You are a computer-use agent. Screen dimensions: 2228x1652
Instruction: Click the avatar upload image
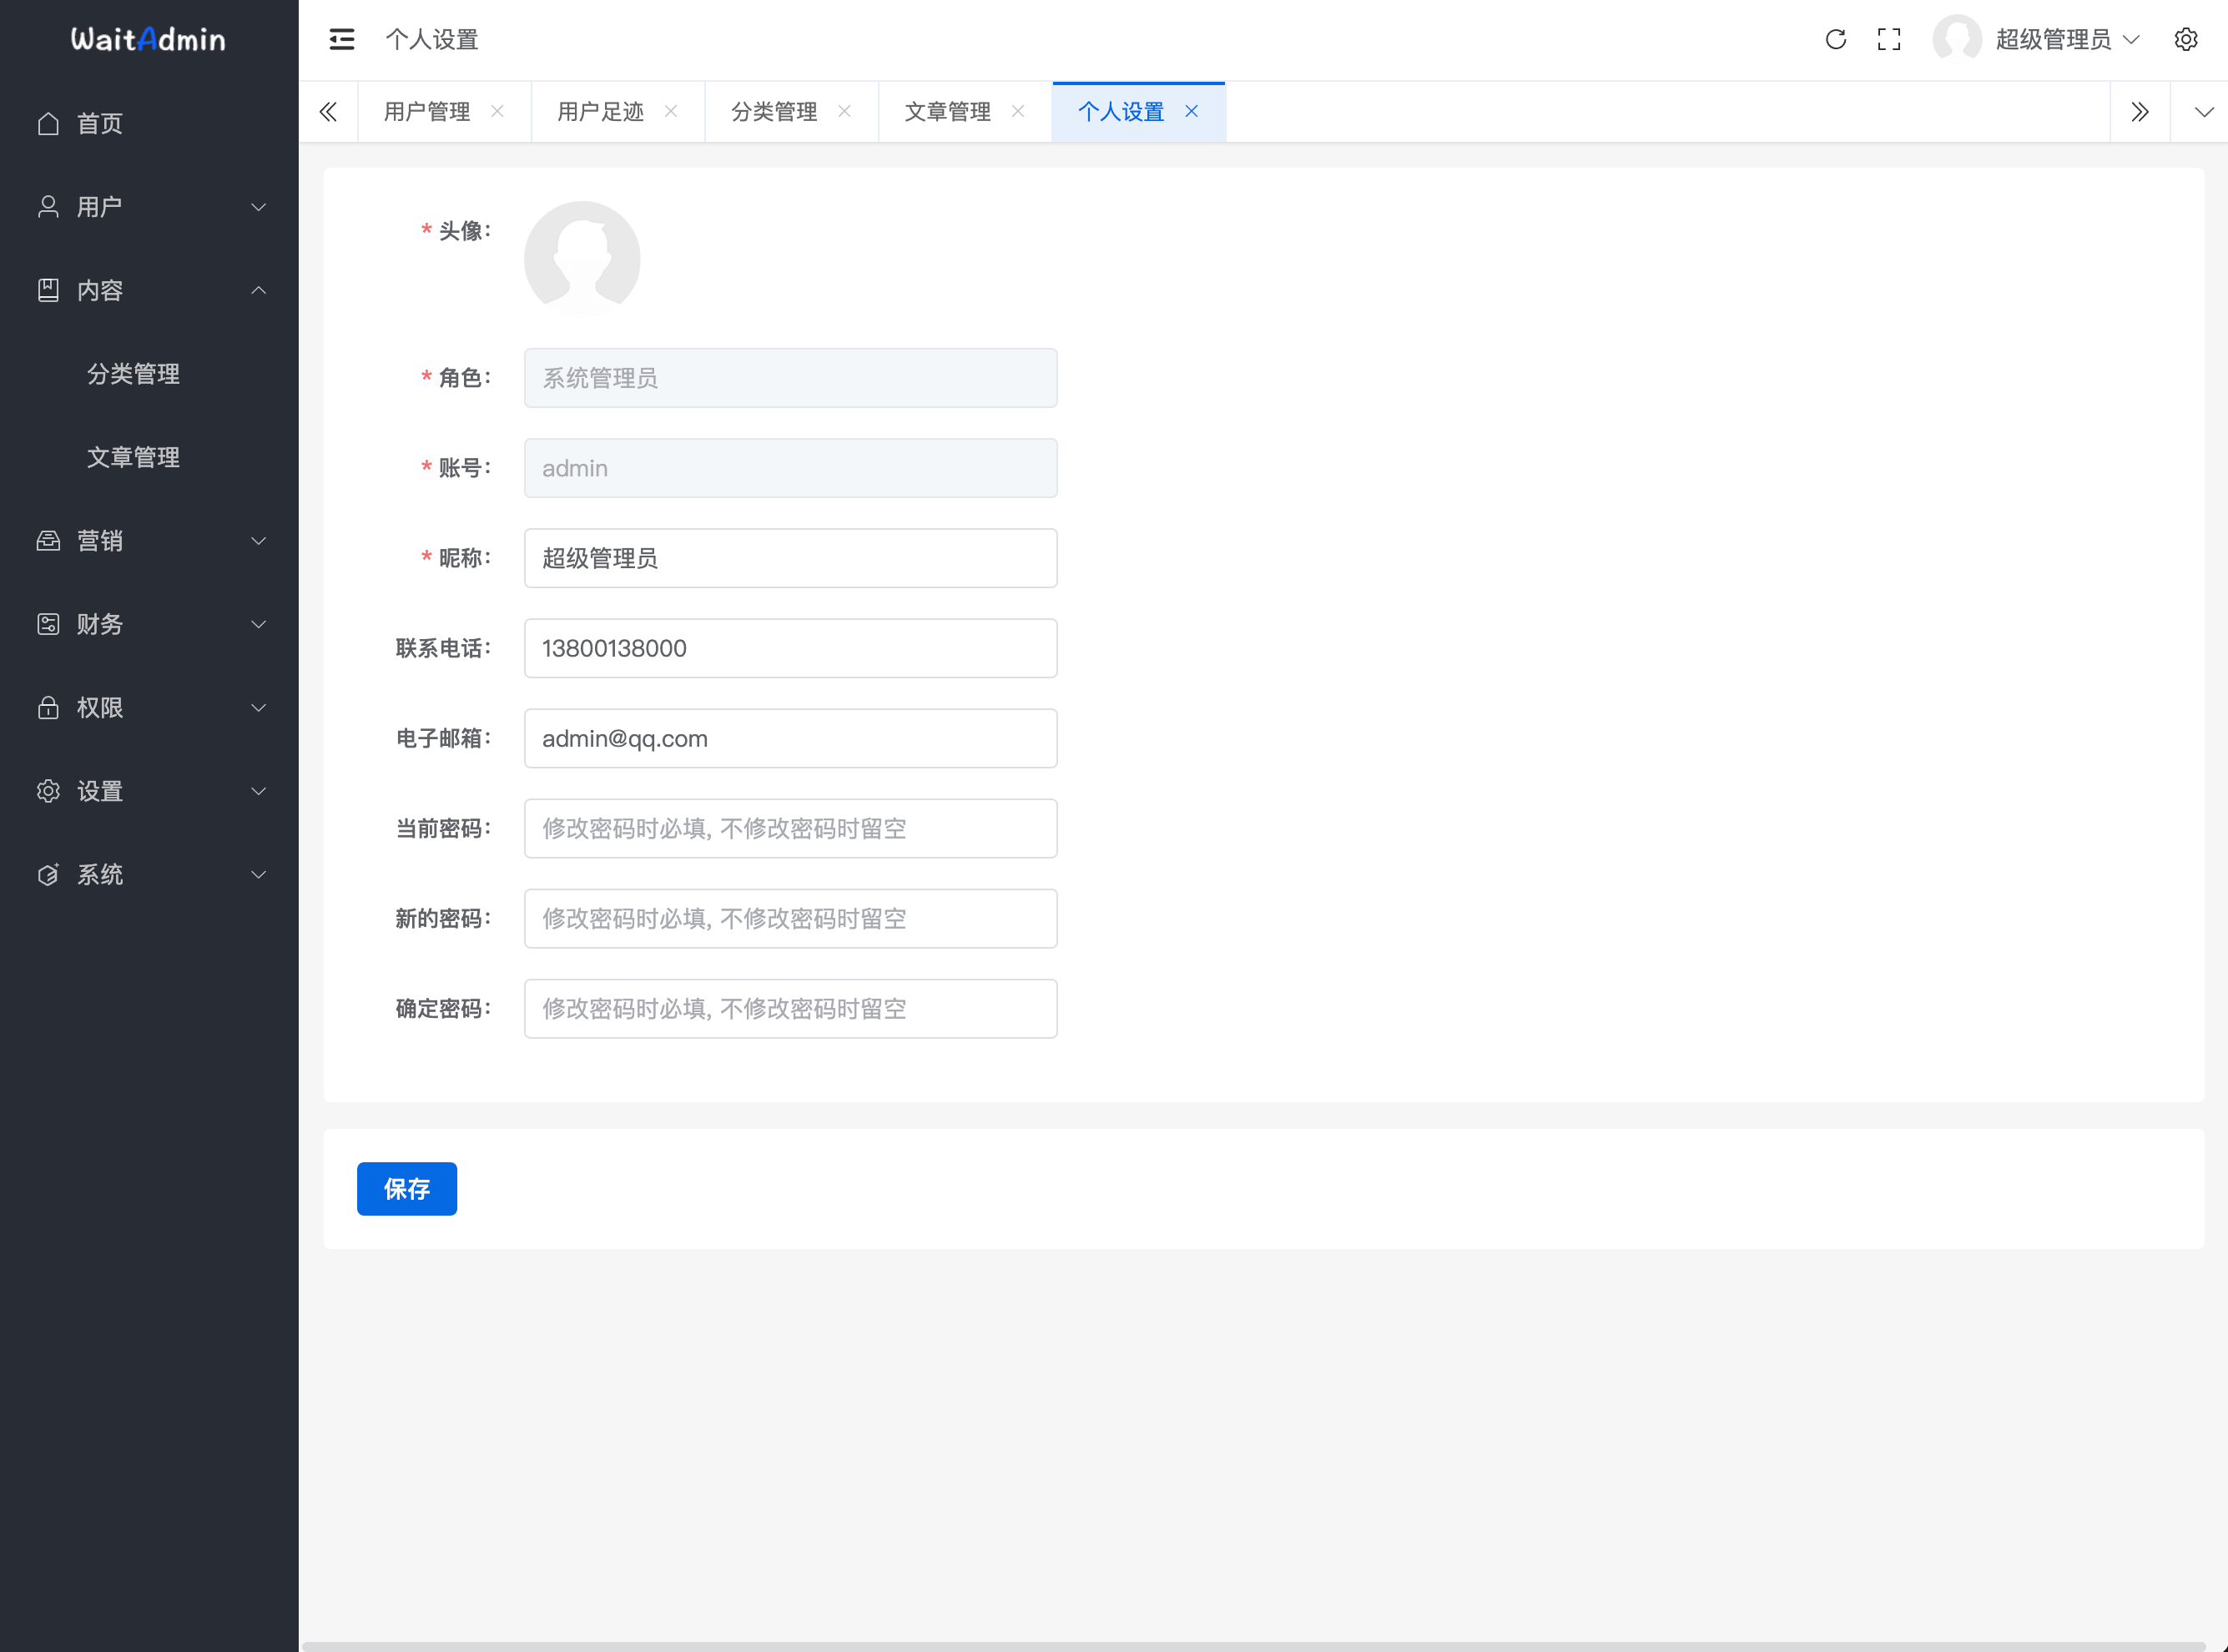tap(582, 259)
